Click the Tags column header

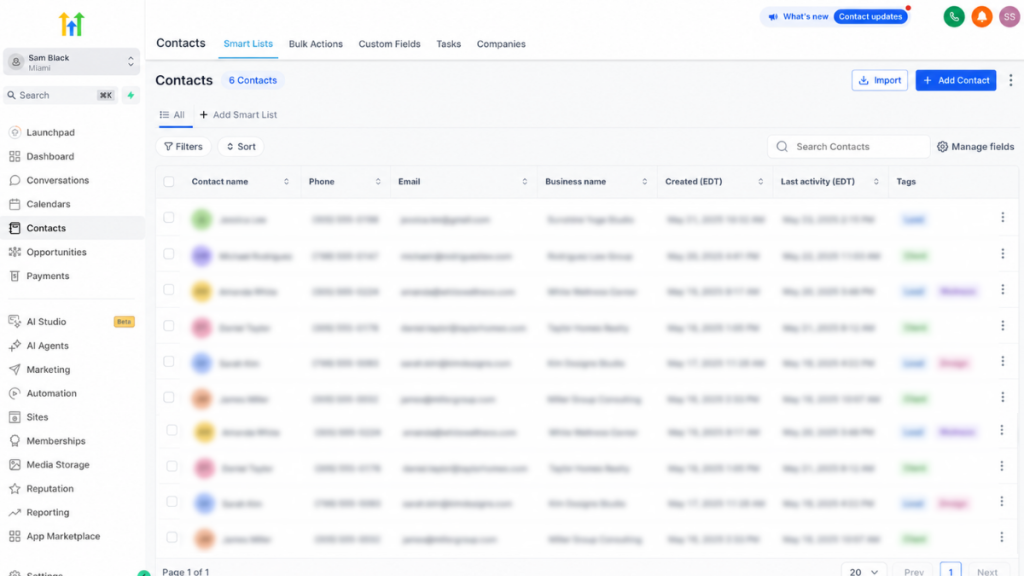click(x=906, y=182)
